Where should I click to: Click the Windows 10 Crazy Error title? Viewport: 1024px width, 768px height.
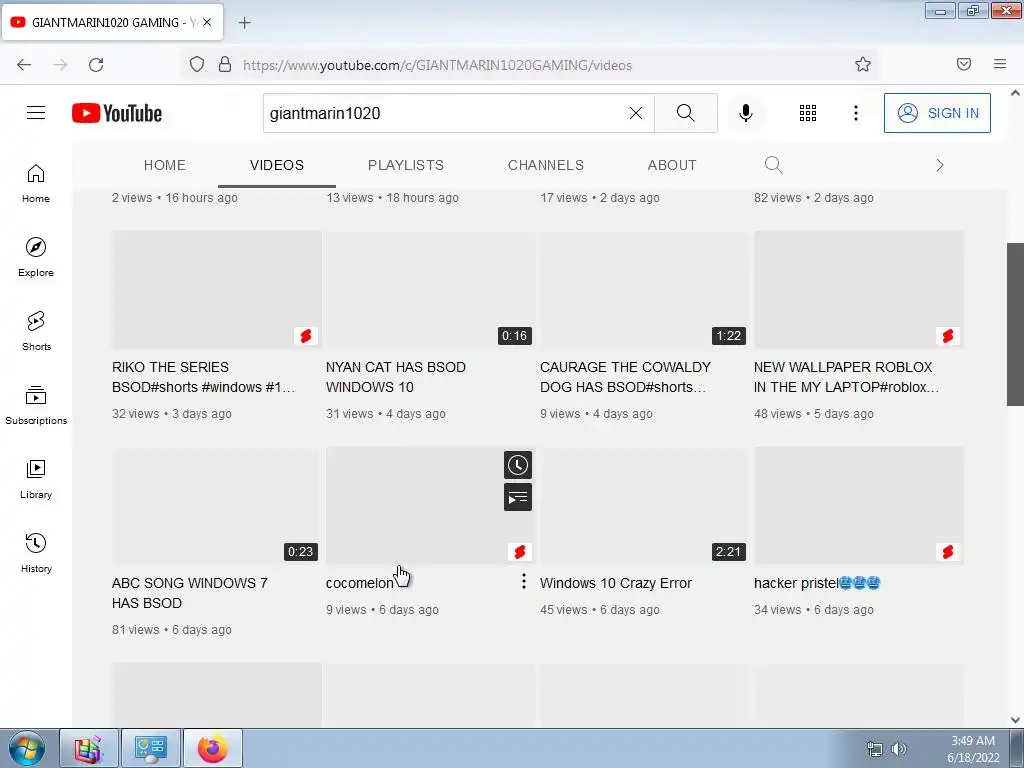pos(616,583)
